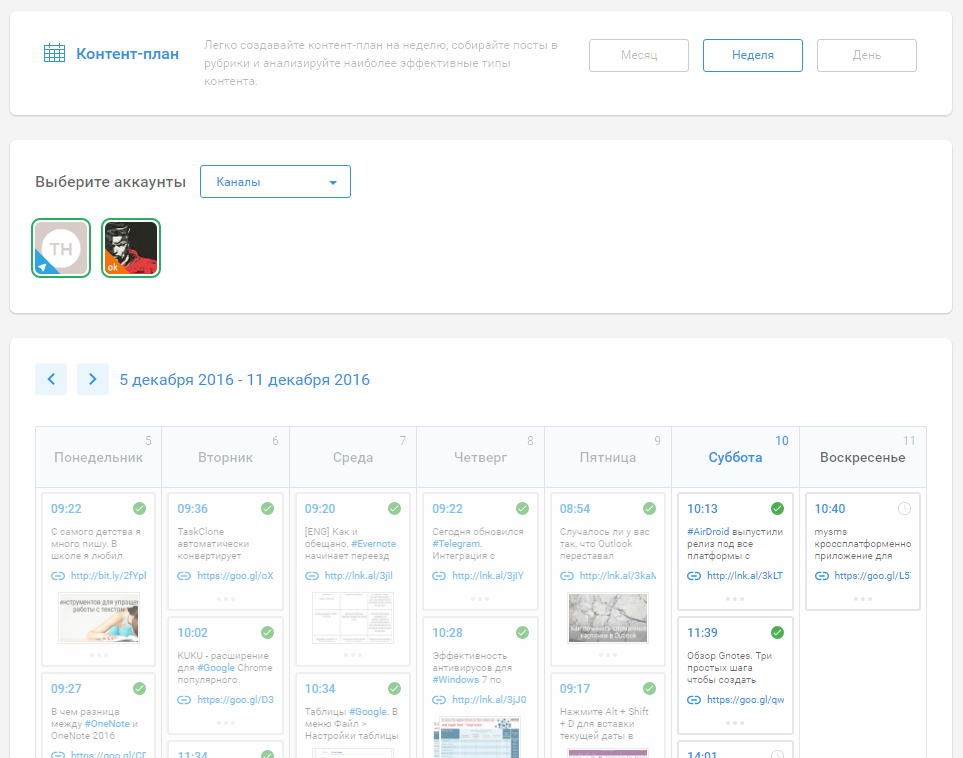Click published checkmark on Wednesday 09:20 post
This screenshot has height=758, width=963.
(x=394, y=509)
